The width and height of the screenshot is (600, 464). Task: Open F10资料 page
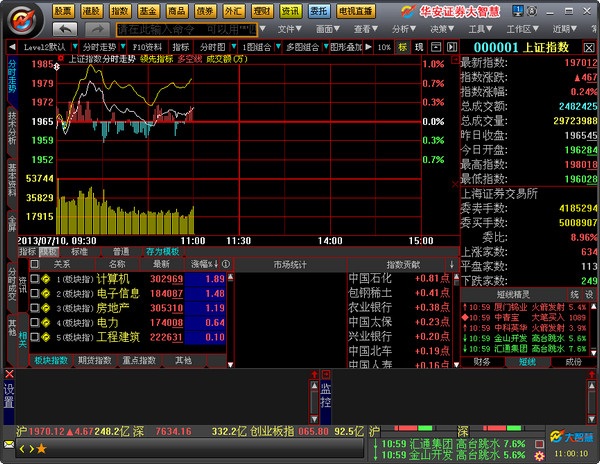147,47
